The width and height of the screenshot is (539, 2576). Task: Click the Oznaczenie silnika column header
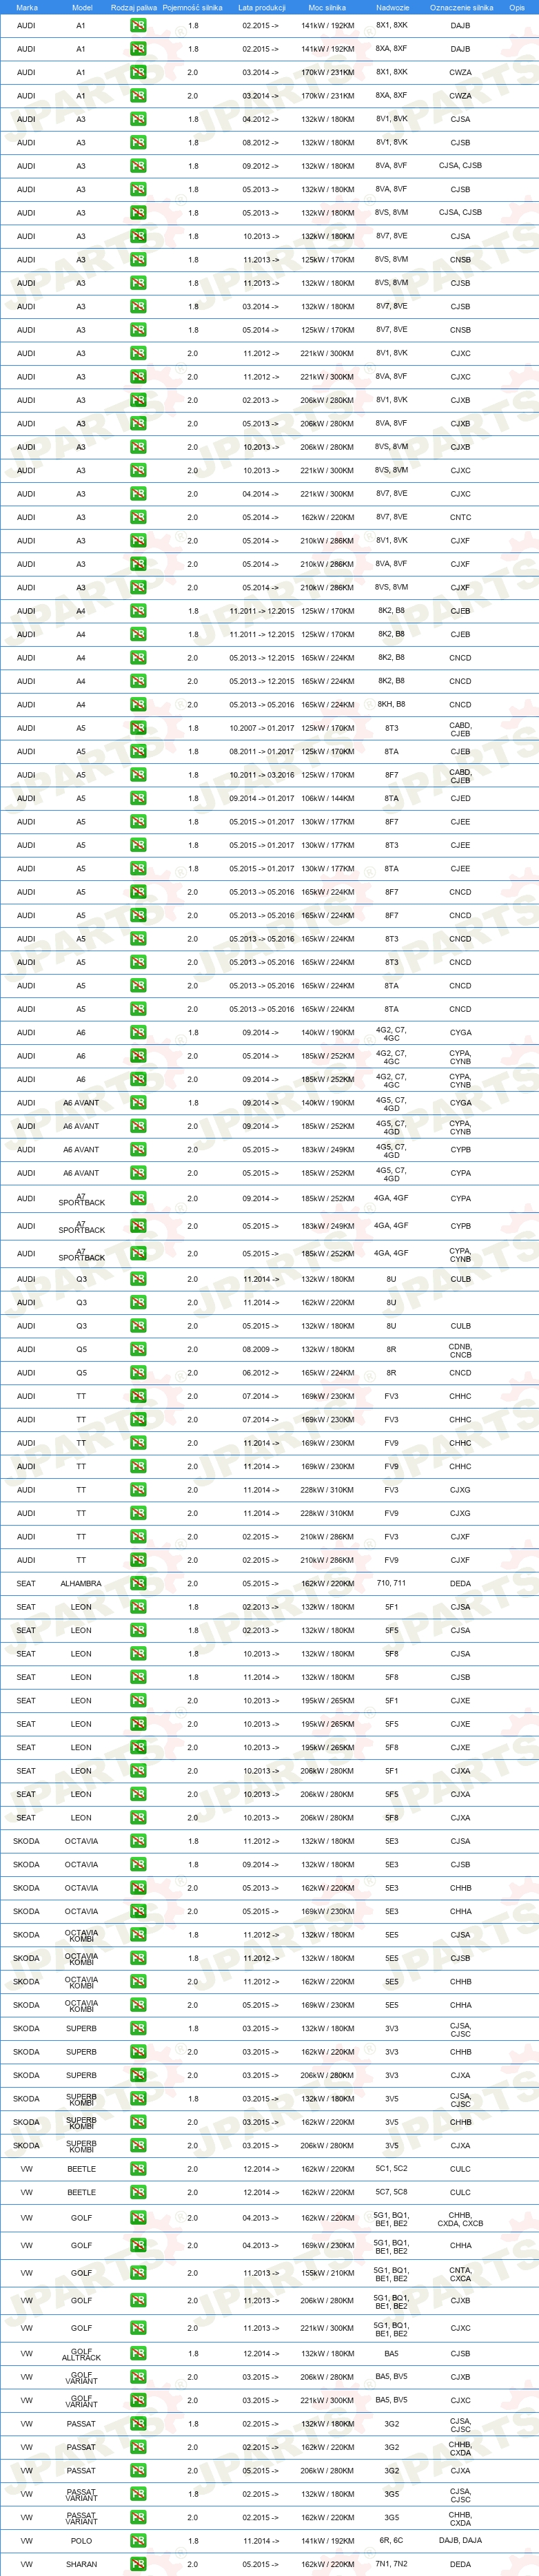click(x=461, y=7)
